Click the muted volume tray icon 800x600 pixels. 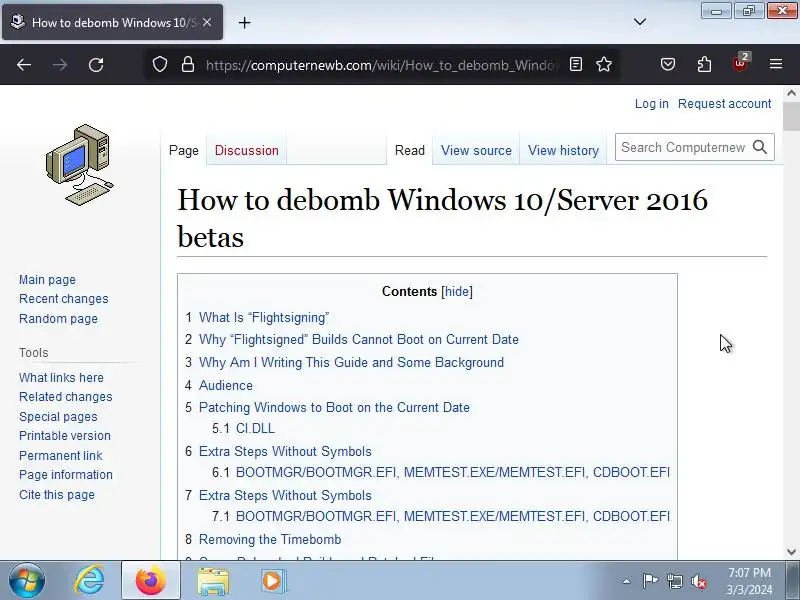click(698, 581)
